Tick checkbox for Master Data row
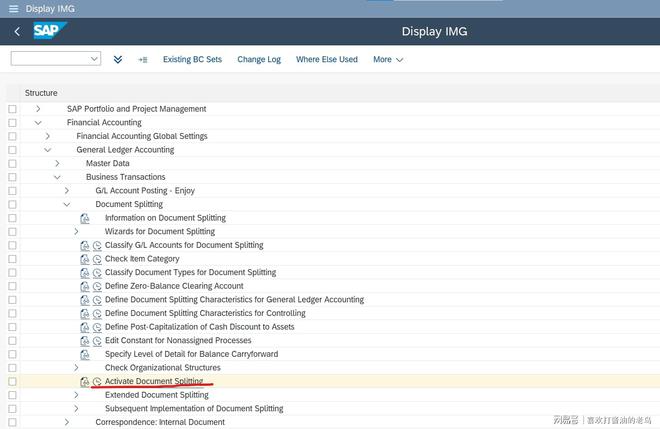The width and height of the screenshot is (660, 429). 12,163
